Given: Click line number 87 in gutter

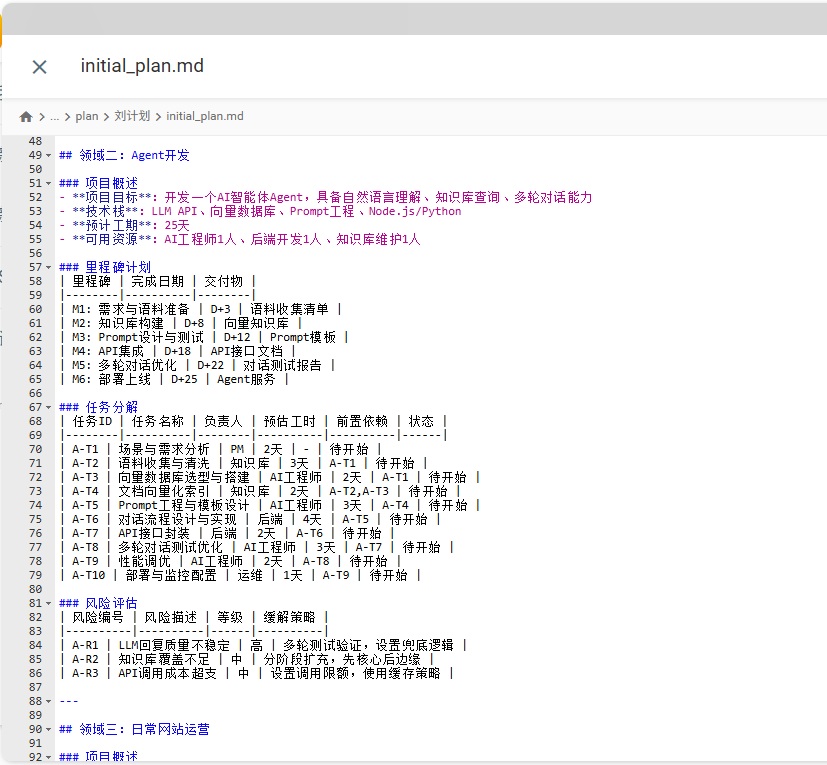Looking at the screenshot, I should [x=35, y=687].
